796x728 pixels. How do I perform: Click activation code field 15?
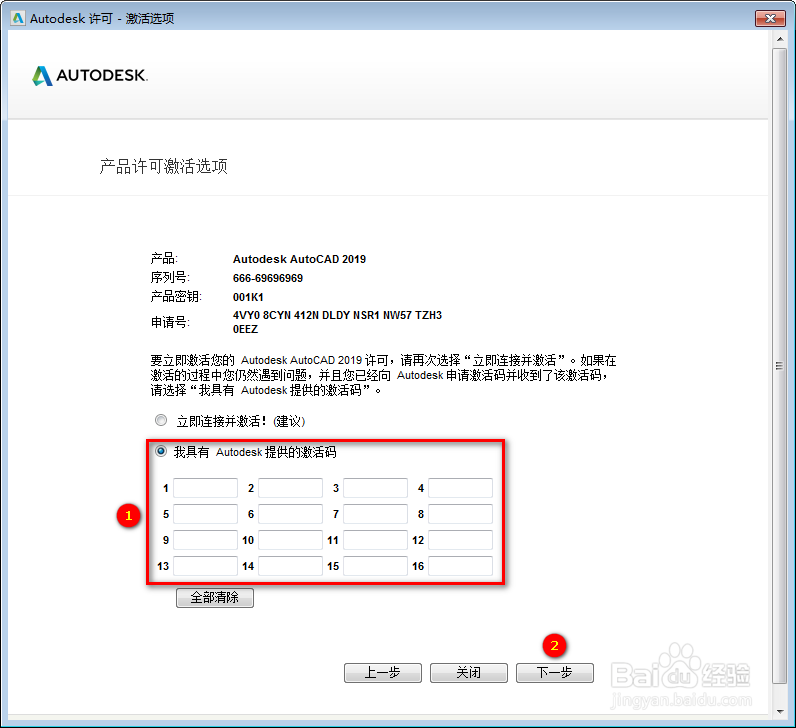375,566
